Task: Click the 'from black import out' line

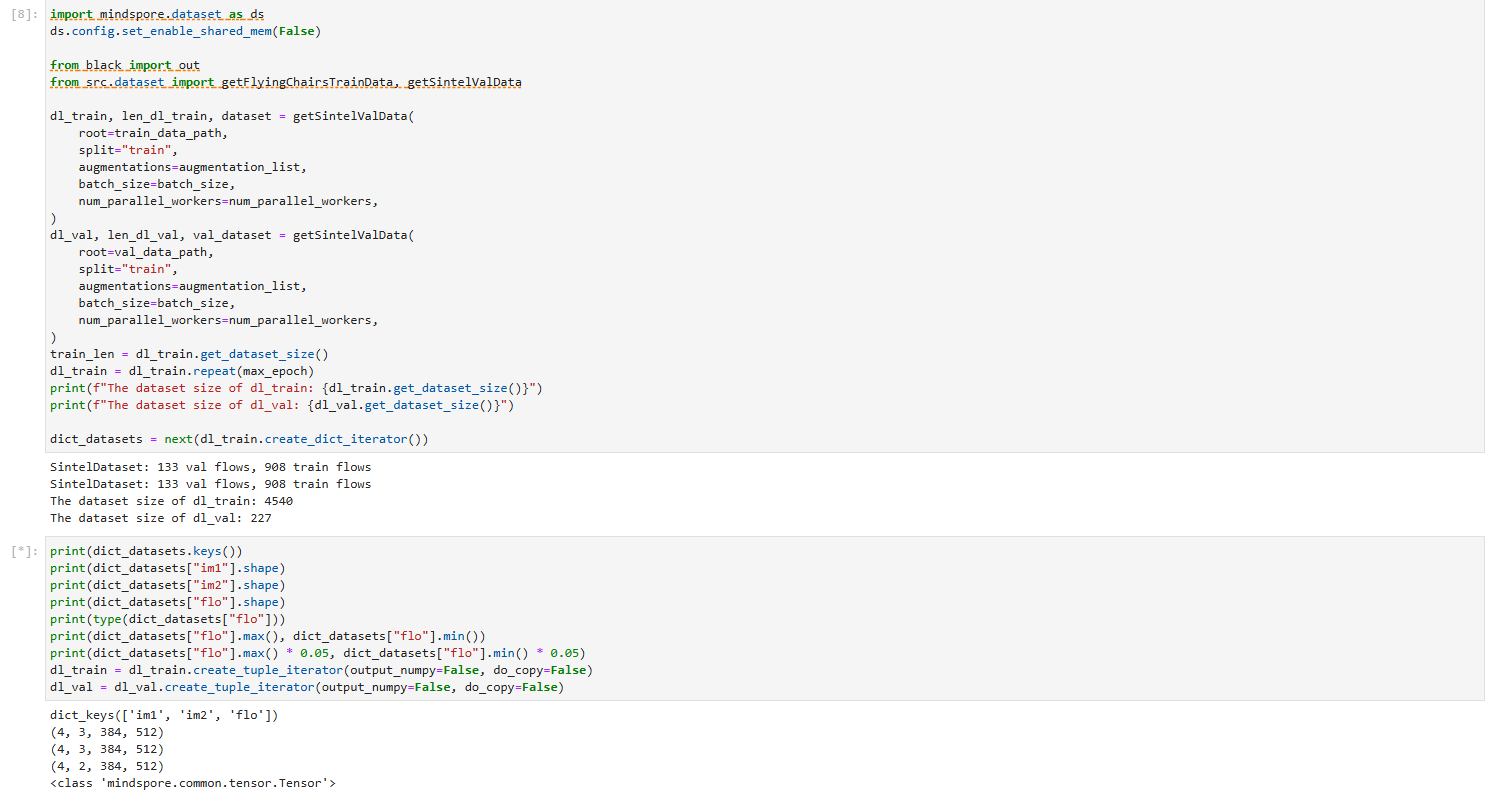Action: tap(125, 65)
